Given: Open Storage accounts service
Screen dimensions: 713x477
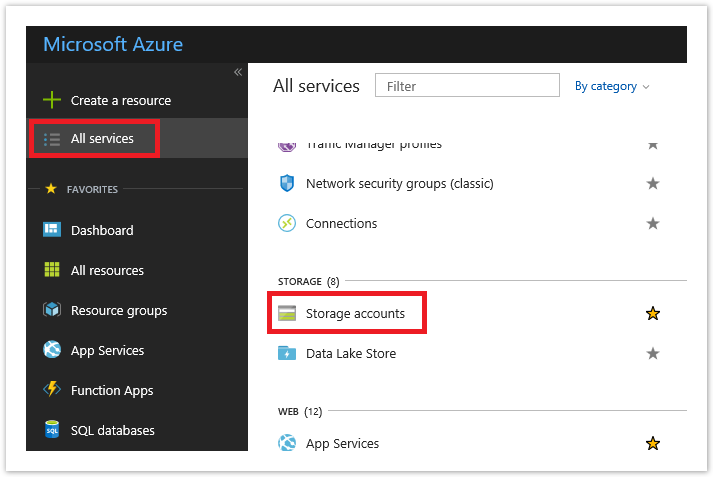Looking at the screenshot, I should 355,313.
